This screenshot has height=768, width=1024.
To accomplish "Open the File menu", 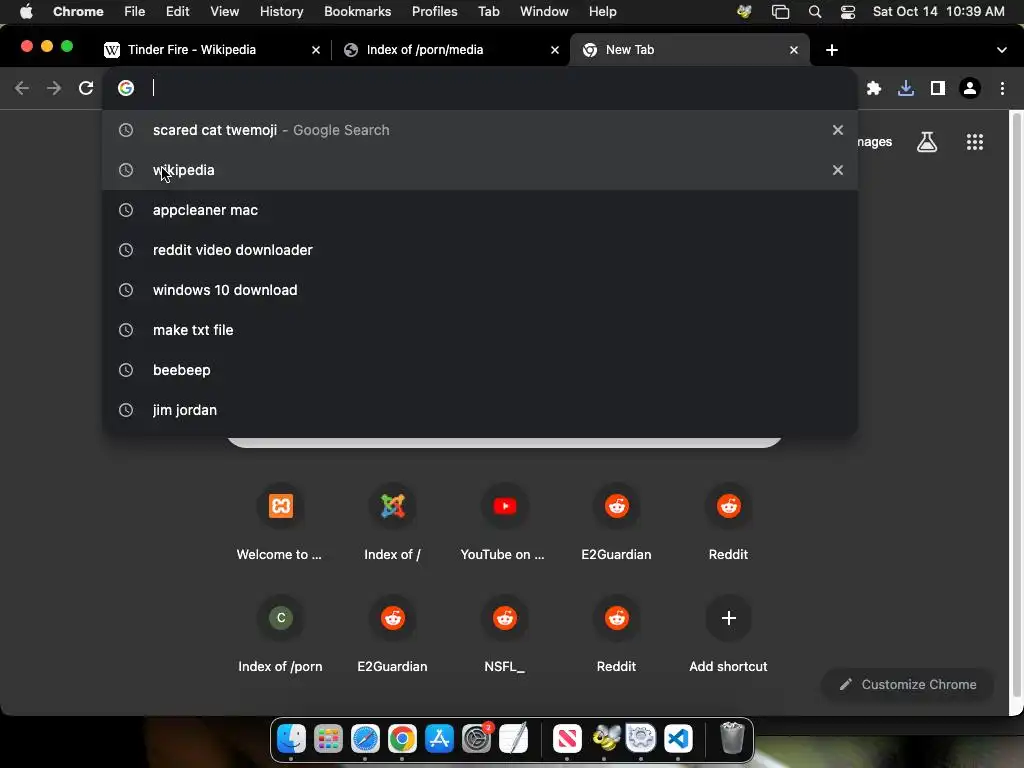I will tap(135, 12).
